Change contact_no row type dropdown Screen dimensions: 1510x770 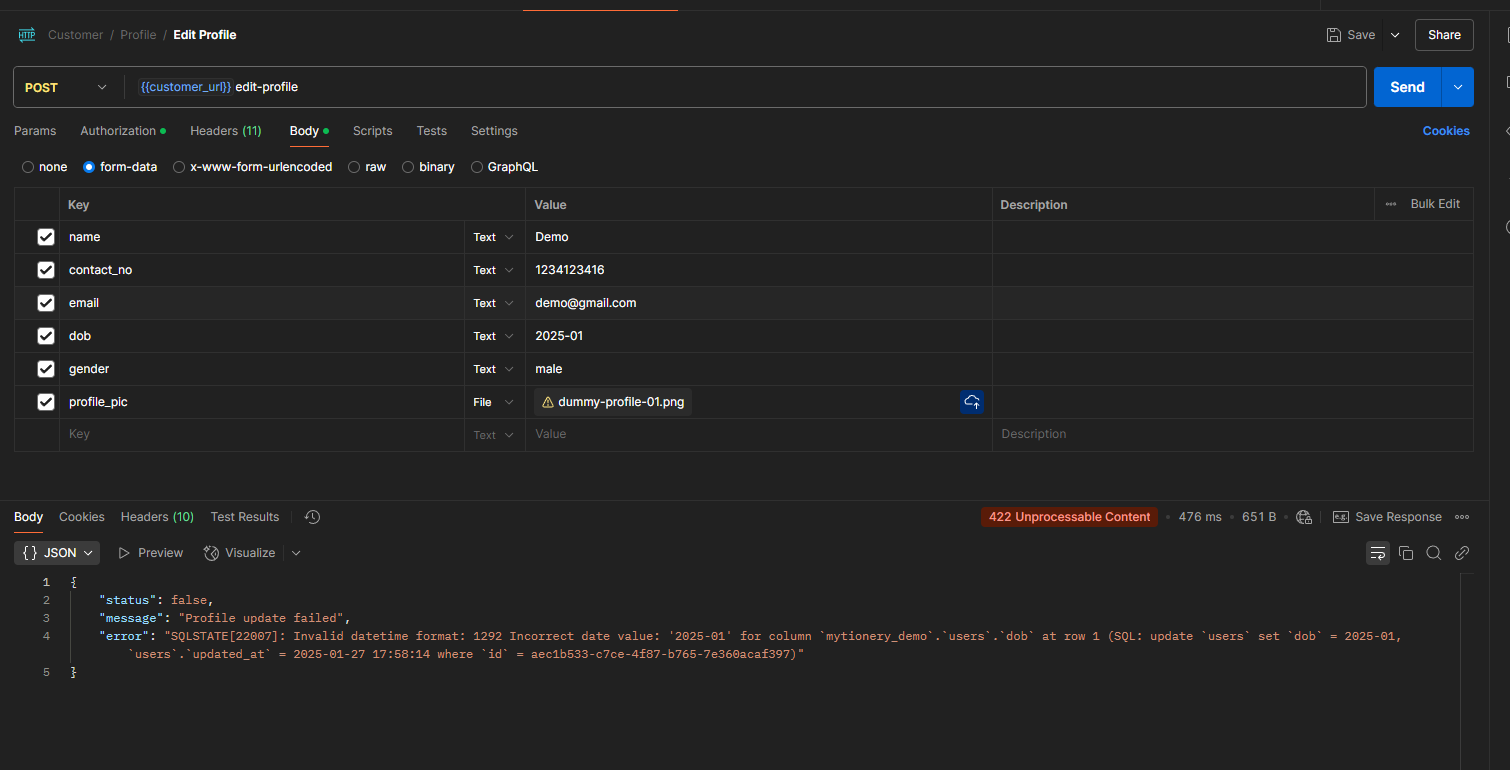[x=494, y=270]
